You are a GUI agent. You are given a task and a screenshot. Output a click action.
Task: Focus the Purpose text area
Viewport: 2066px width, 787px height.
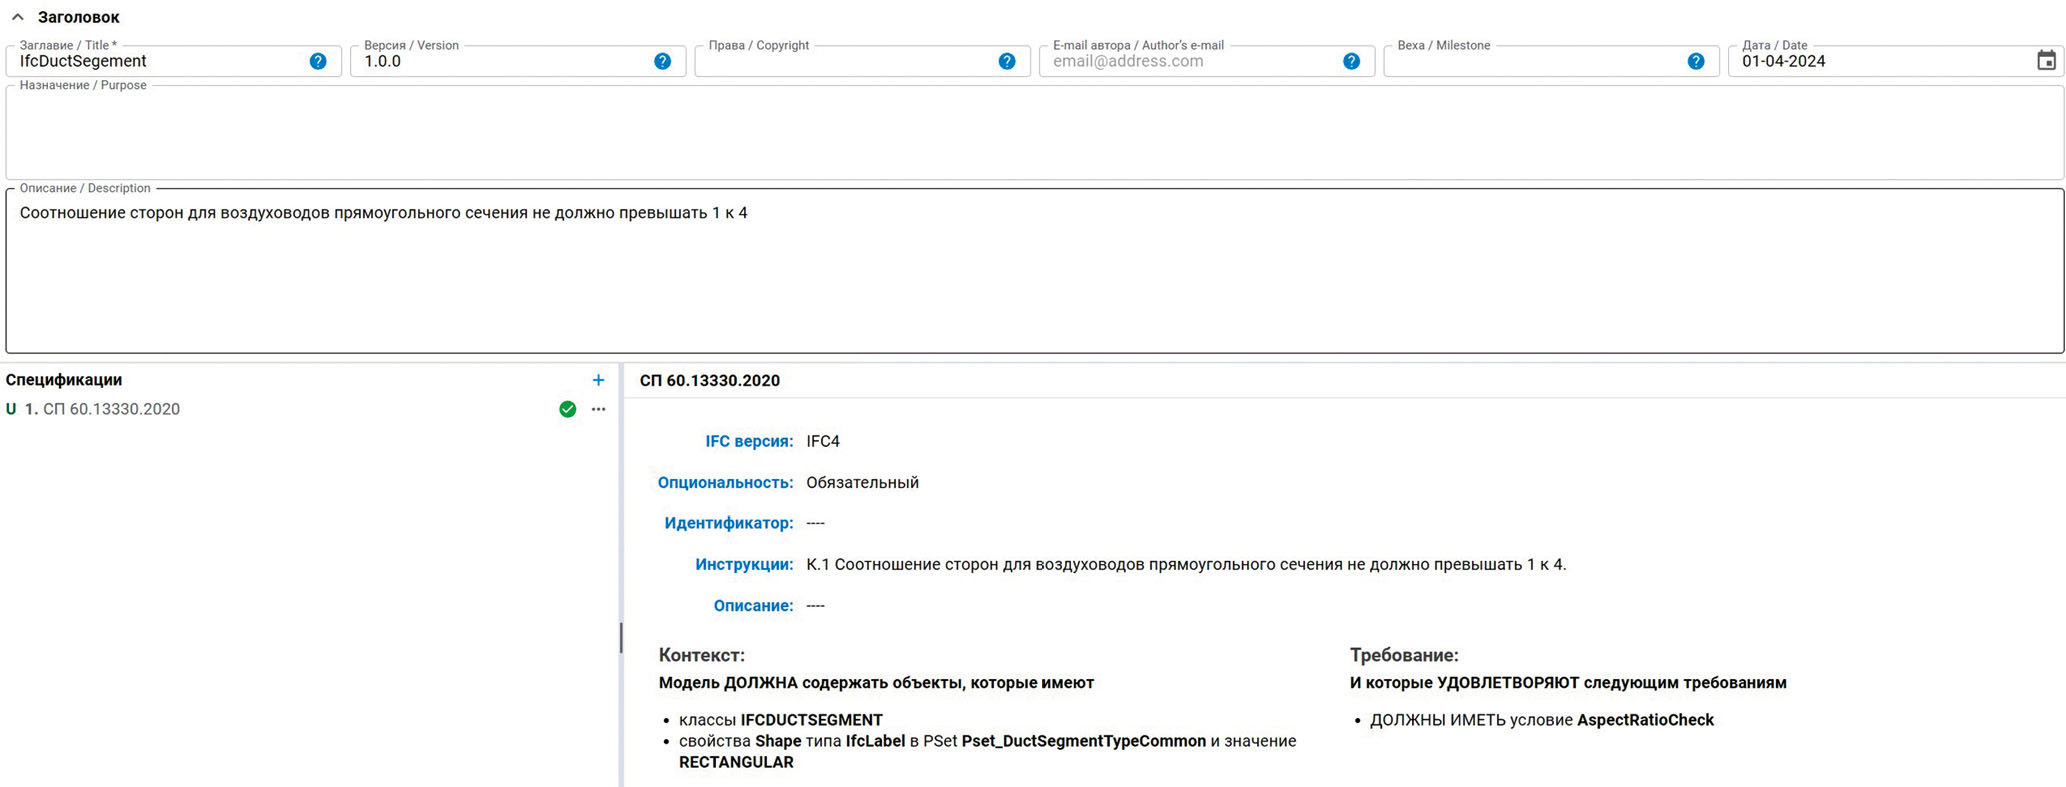[1034, 135]
